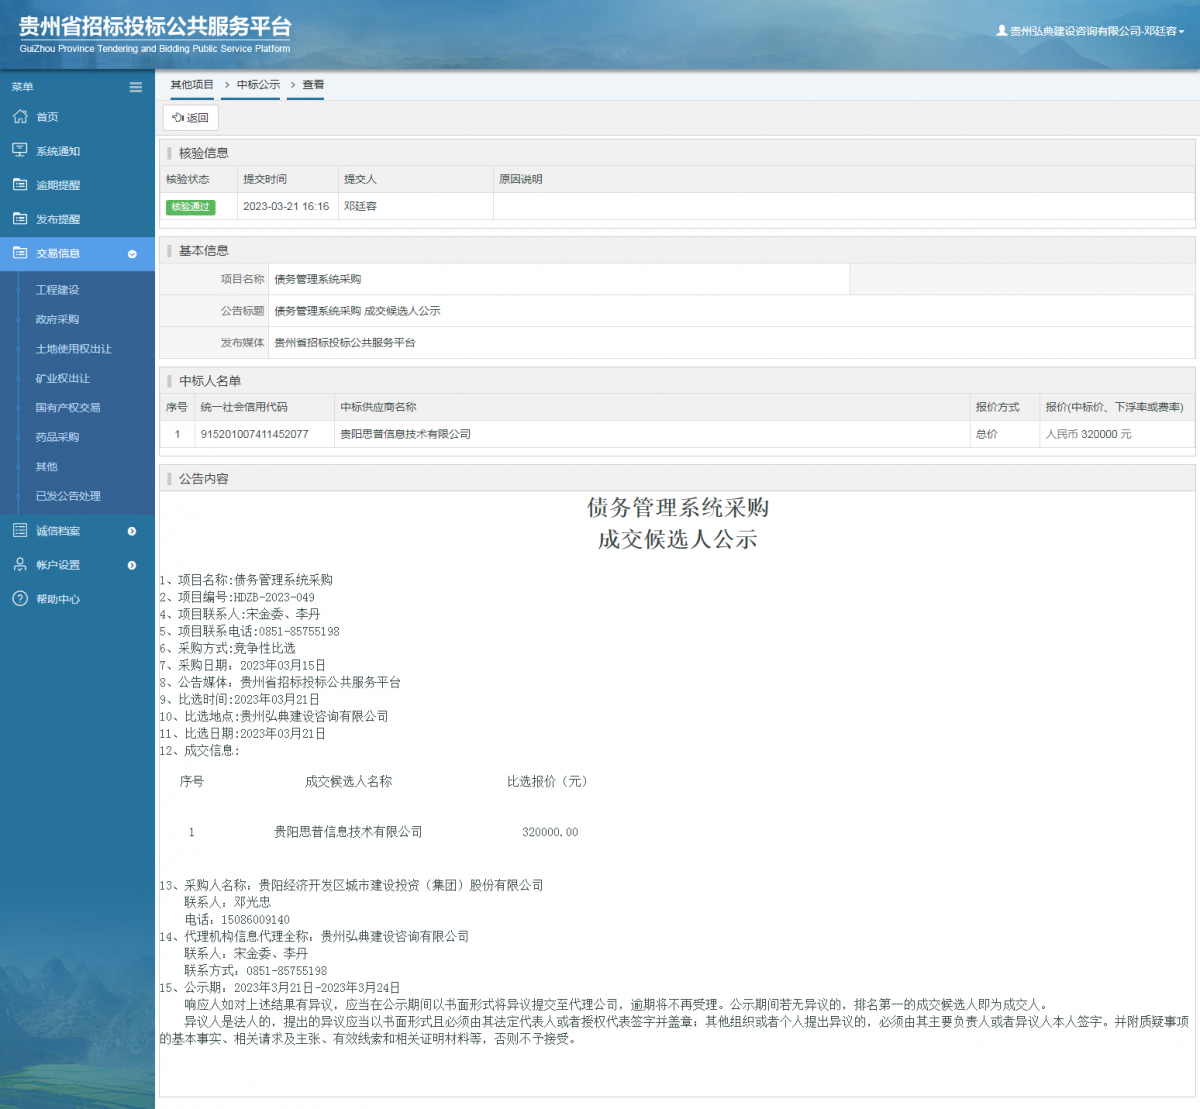Viewport: 1200px width, 1109px height.
Task: Click the icon beside 交易信息
Action: tap(20, 253)
